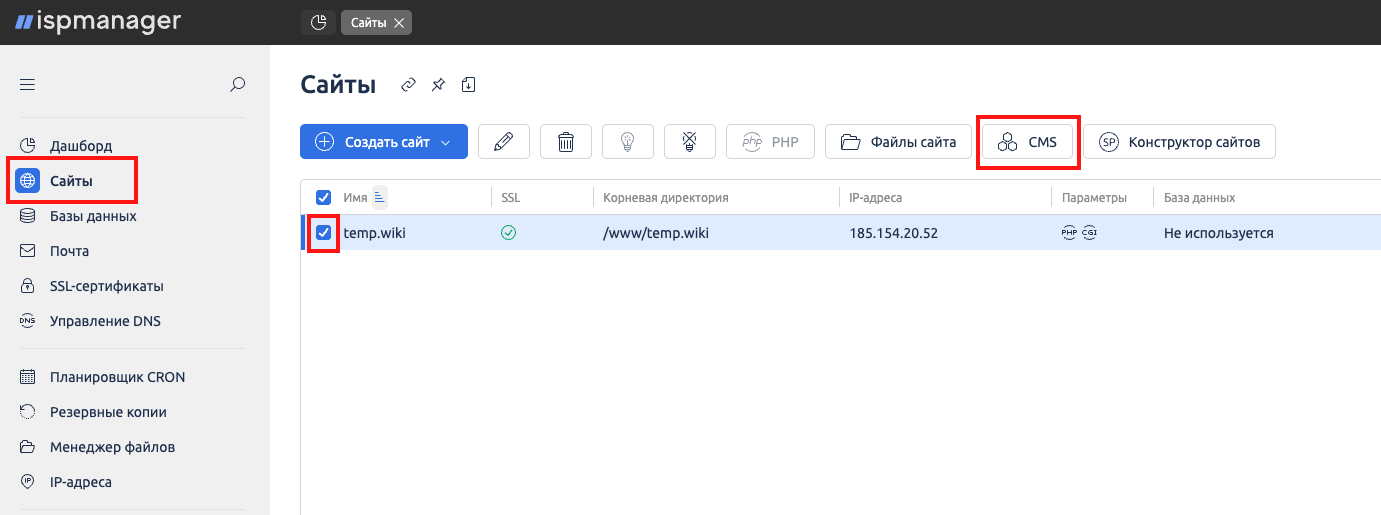1381x515 pixels.
Task: Close the Сайты tab
Action: click(399, 23)
